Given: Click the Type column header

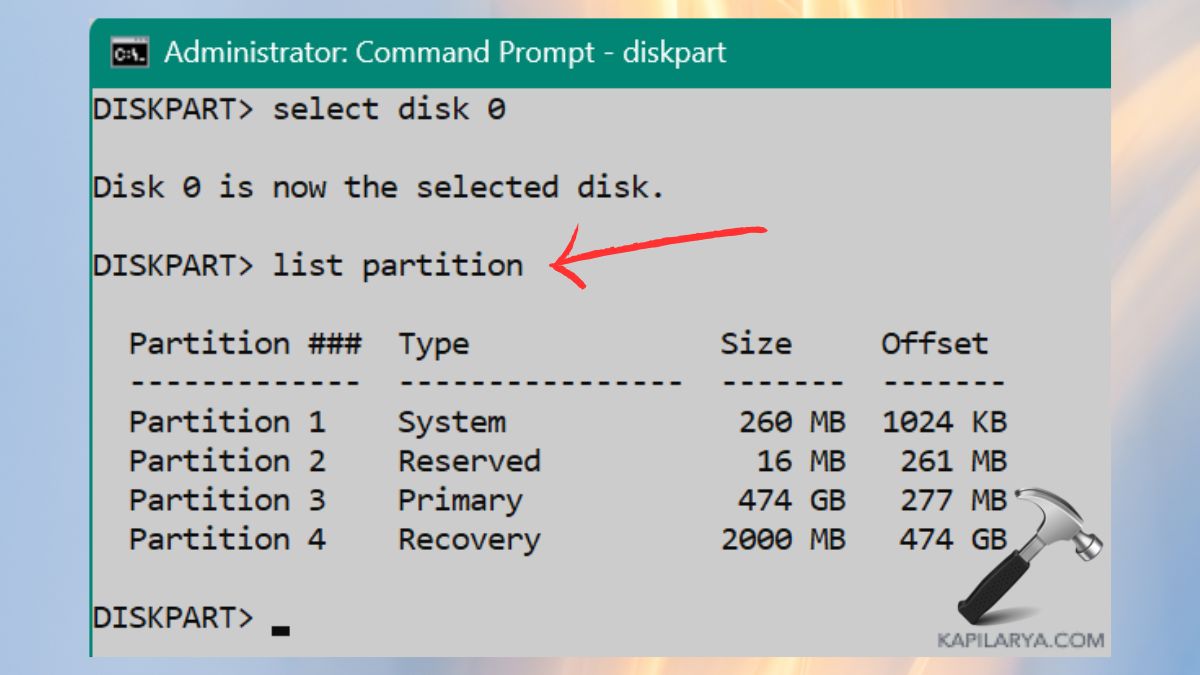Looking at the screenshot, I should coord(432,343).
